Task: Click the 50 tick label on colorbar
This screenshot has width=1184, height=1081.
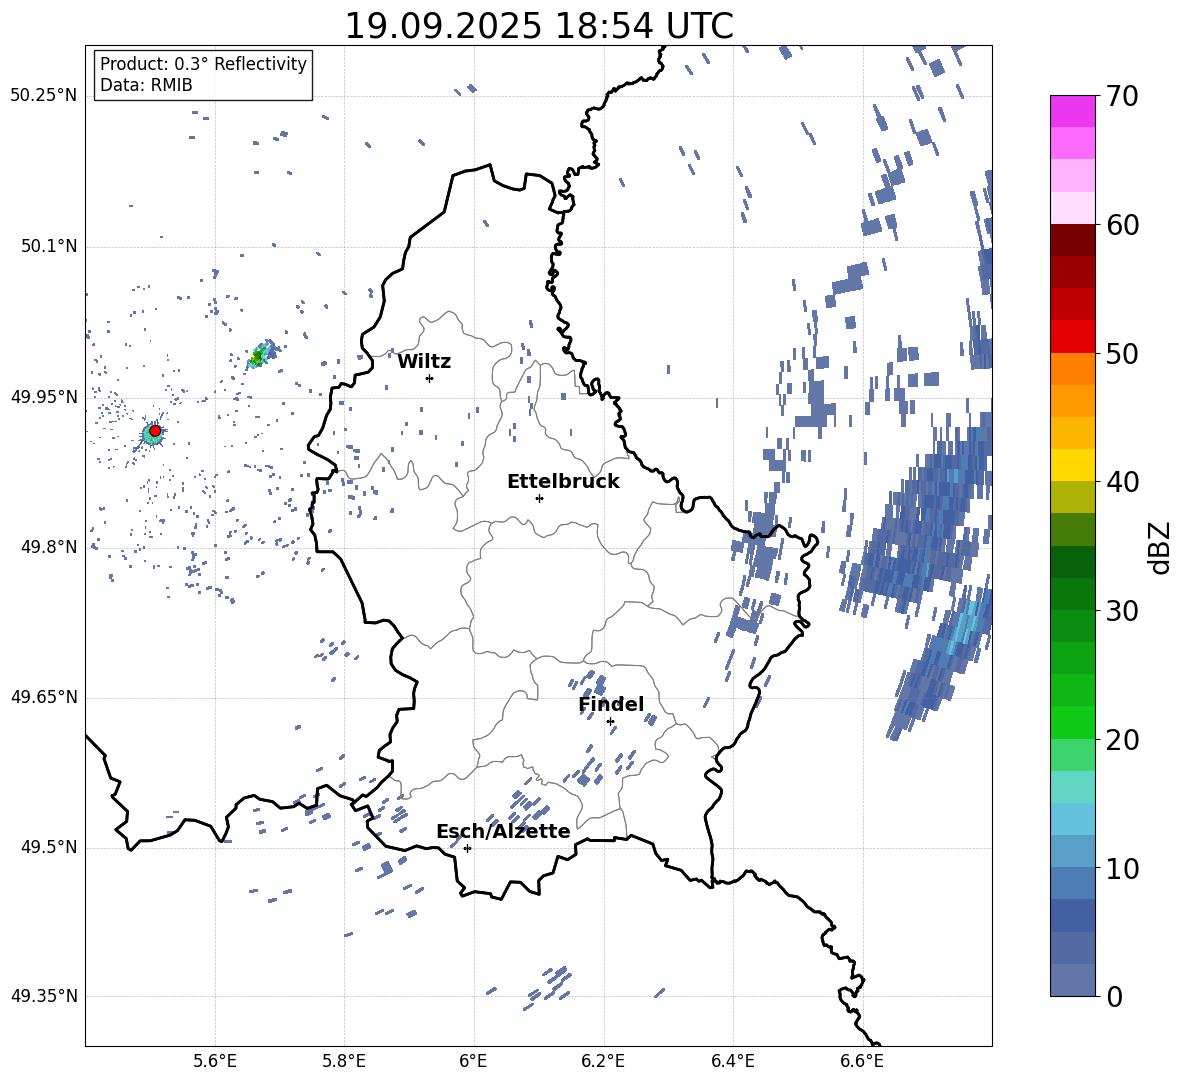Action: tap(1121, 354)
